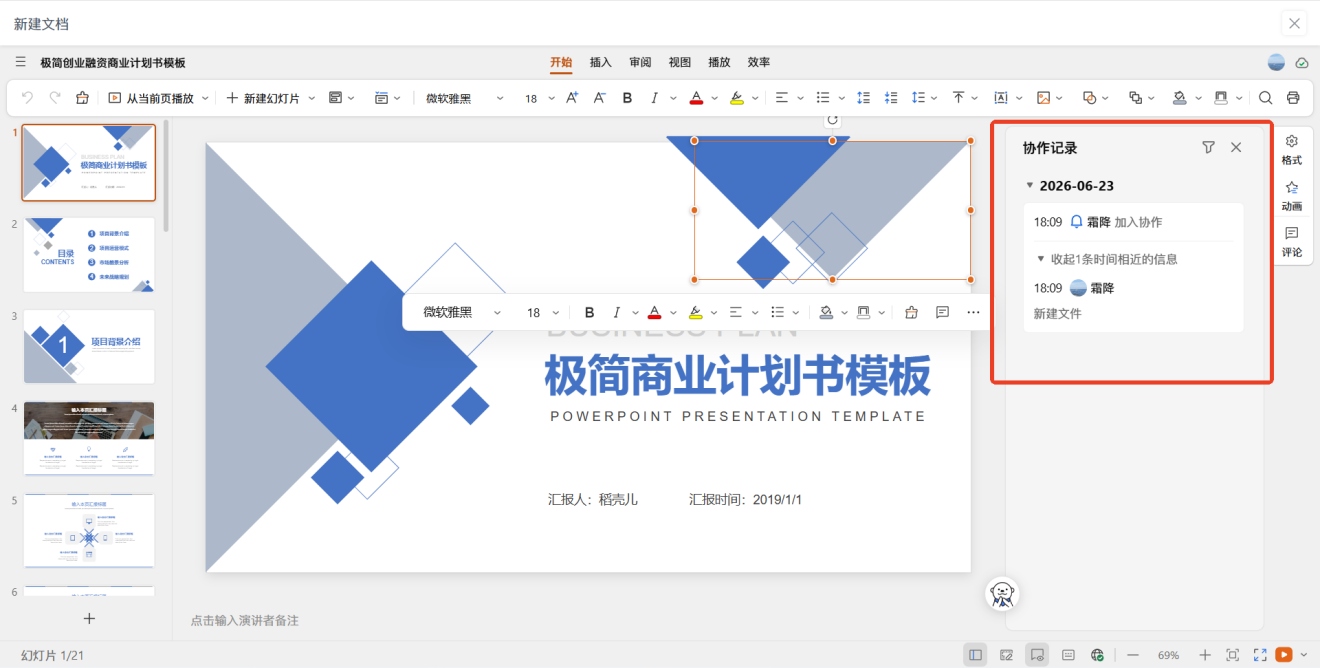
Task: Click the print icon in the toolbar
Action: 1293,98
